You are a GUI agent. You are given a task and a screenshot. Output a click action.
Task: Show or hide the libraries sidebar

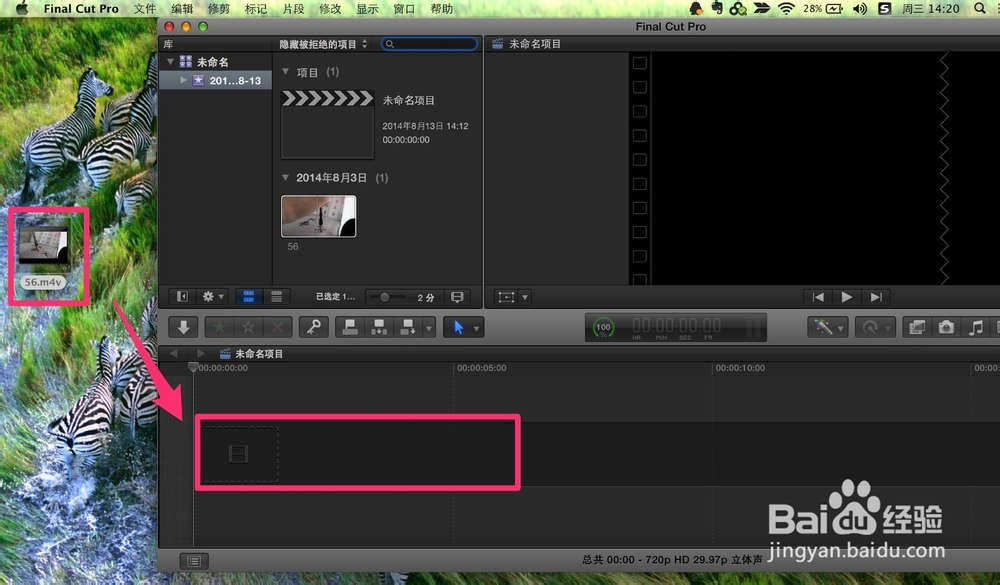click(182, 297)
